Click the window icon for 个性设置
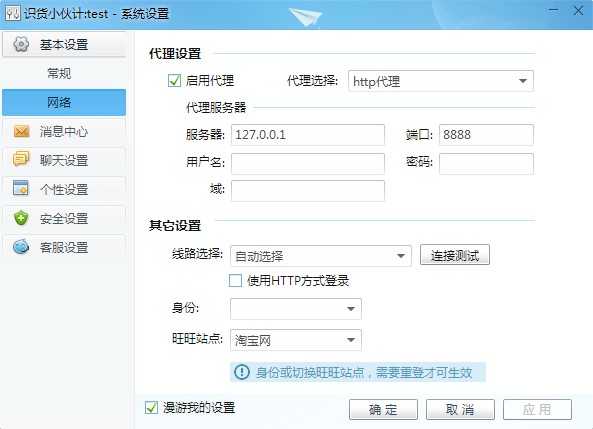This screenshot has width=593, height=429. tap(21, 188)
